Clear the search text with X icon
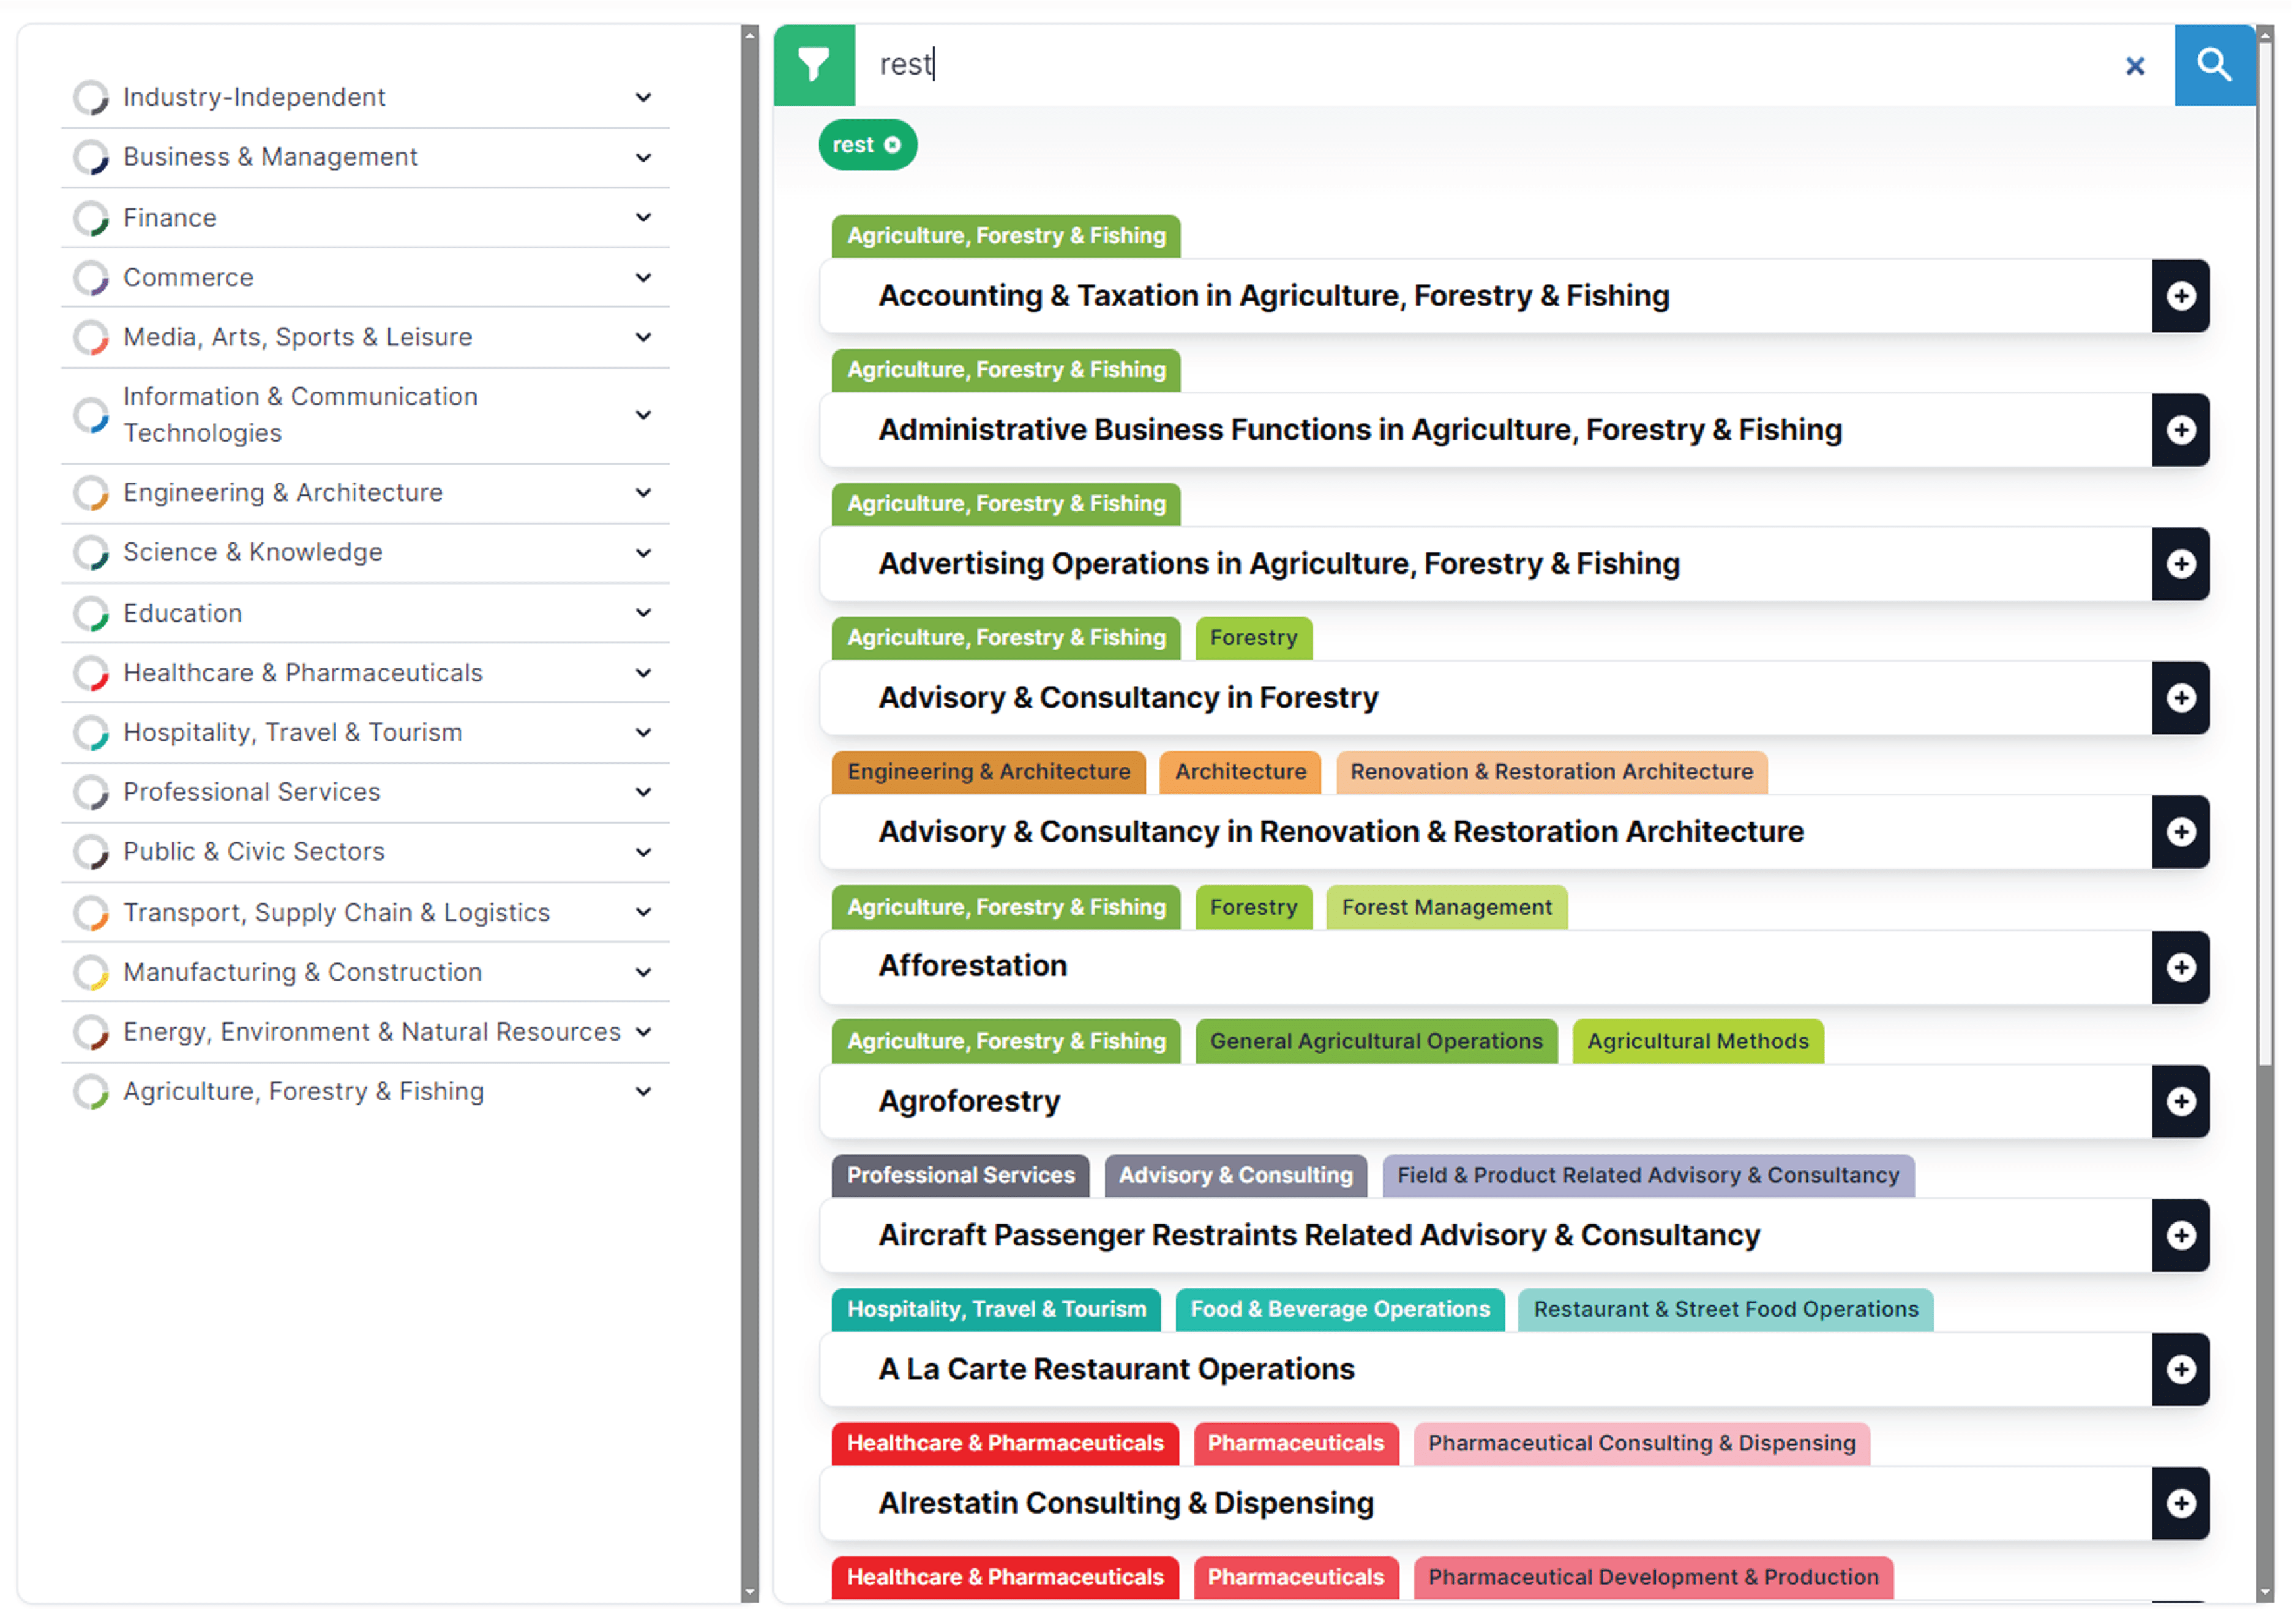Viewport: 2292px width, 1624px height. click(2134, 66)
